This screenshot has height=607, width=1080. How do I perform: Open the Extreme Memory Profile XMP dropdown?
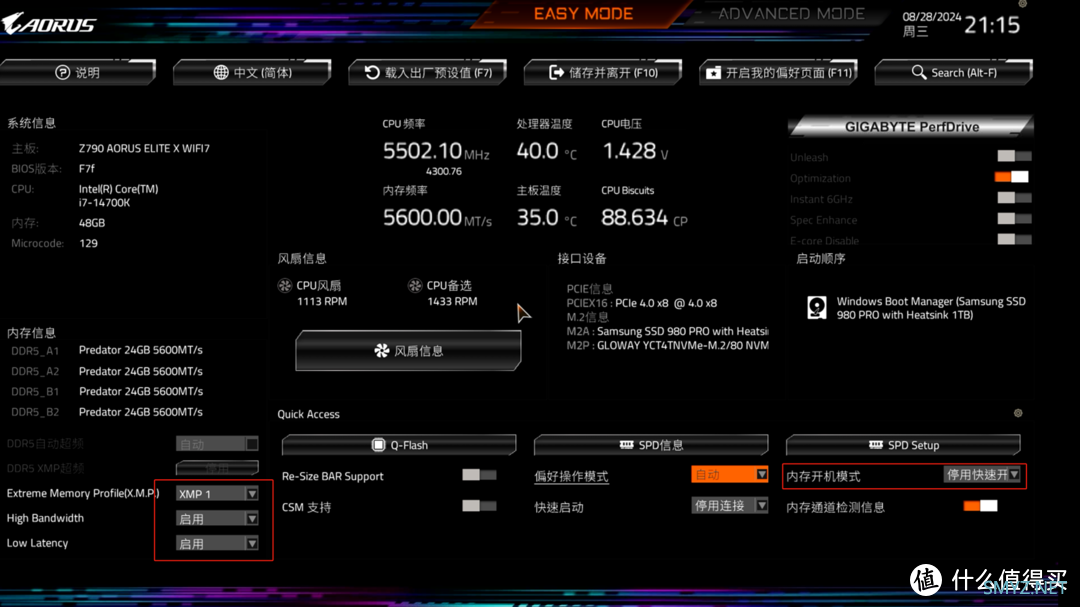tap(217, 494)
